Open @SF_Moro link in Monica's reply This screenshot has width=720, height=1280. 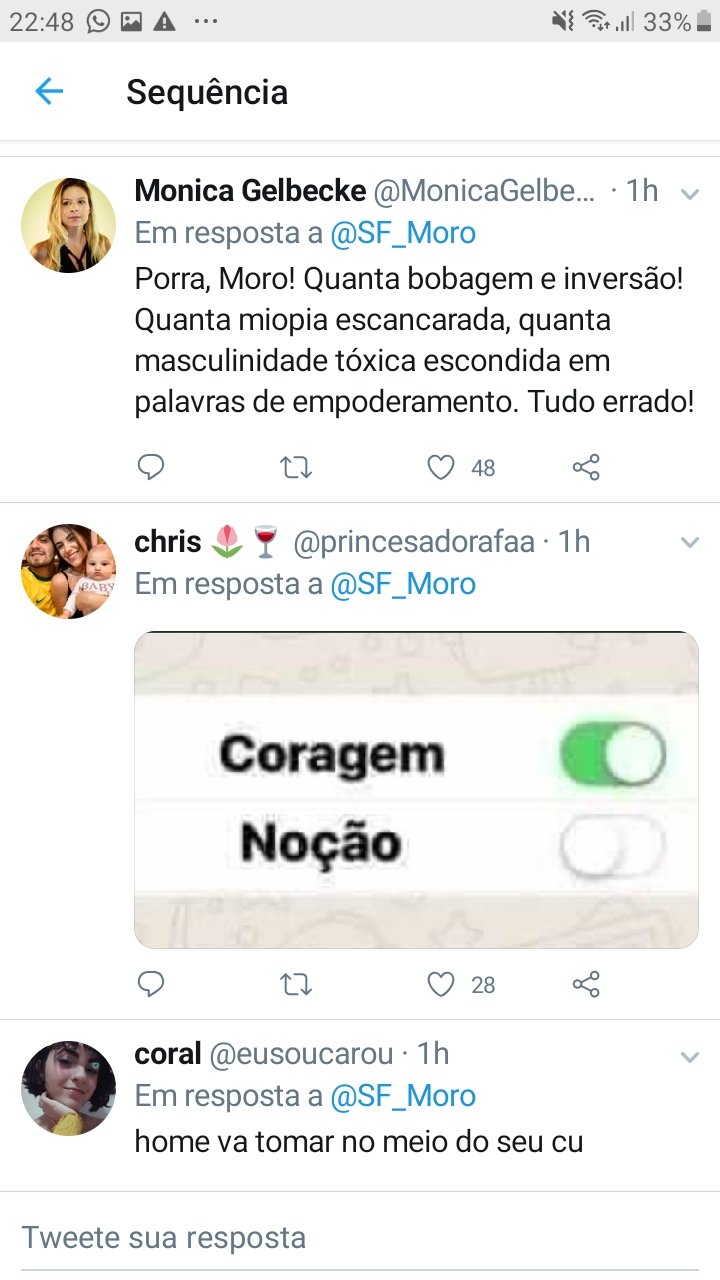[x=403, y=233]
